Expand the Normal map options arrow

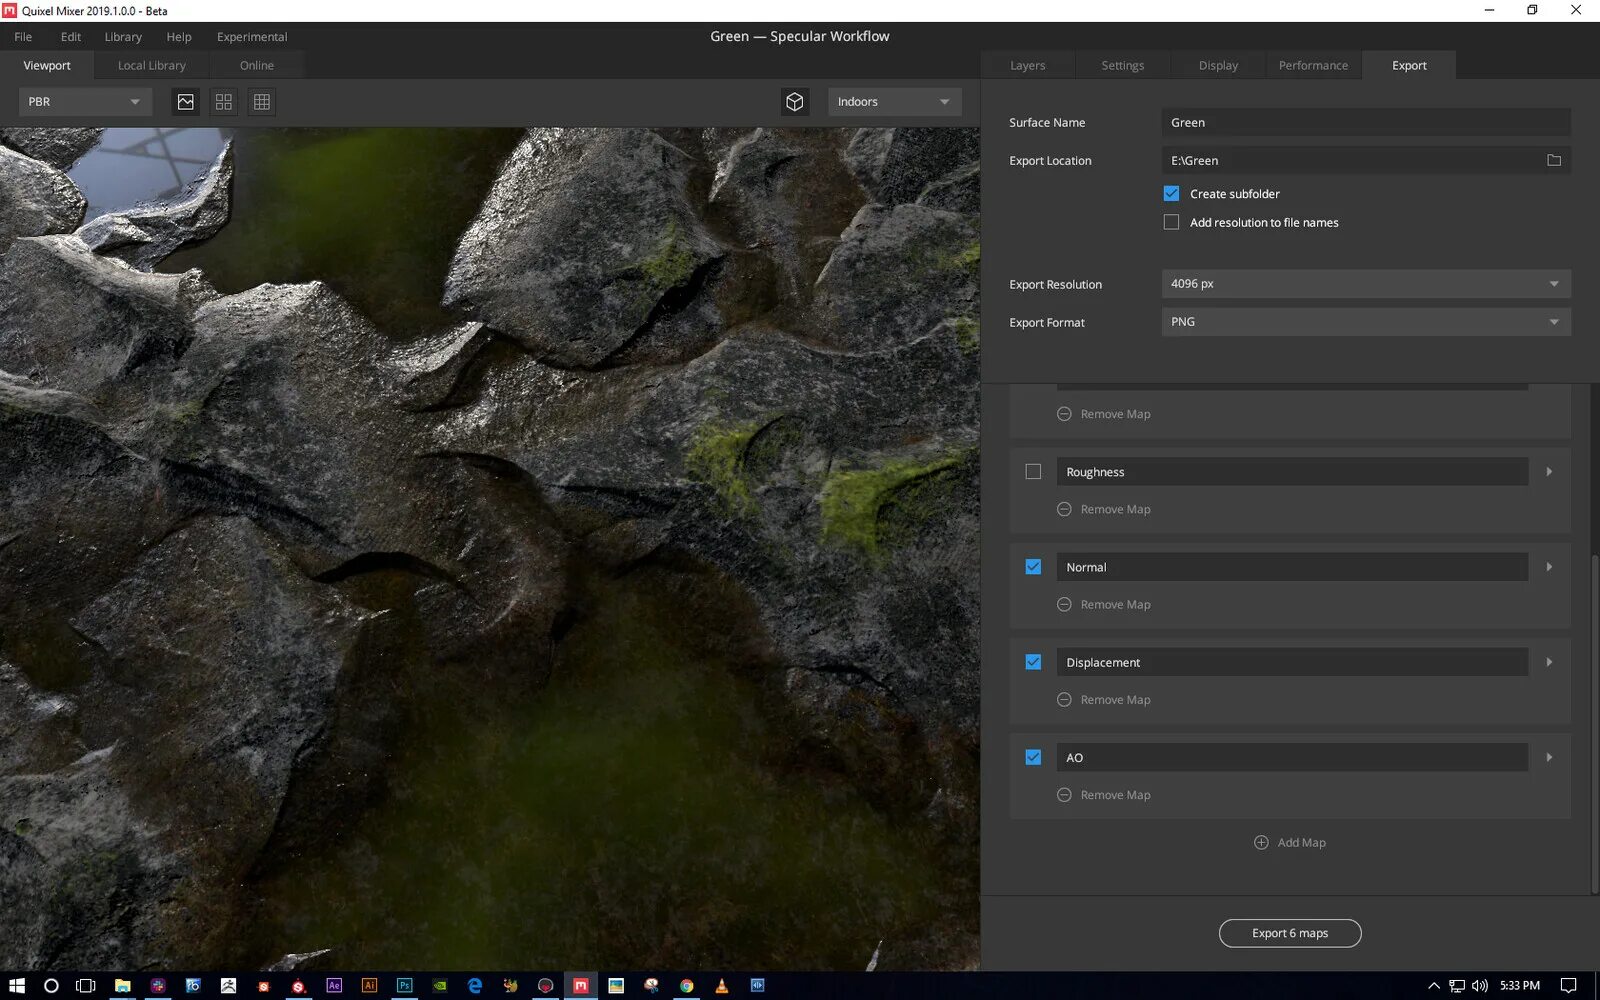1549,567
